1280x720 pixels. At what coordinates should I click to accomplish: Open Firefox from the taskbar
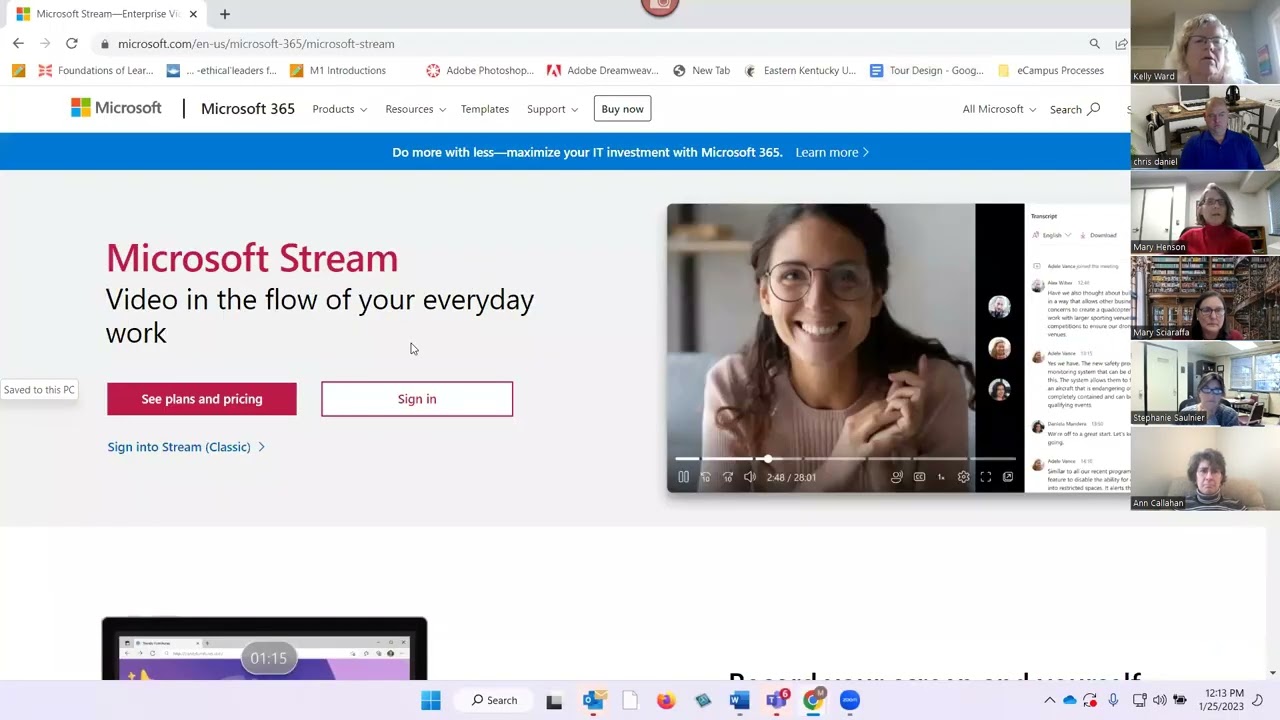coord(666,700)
